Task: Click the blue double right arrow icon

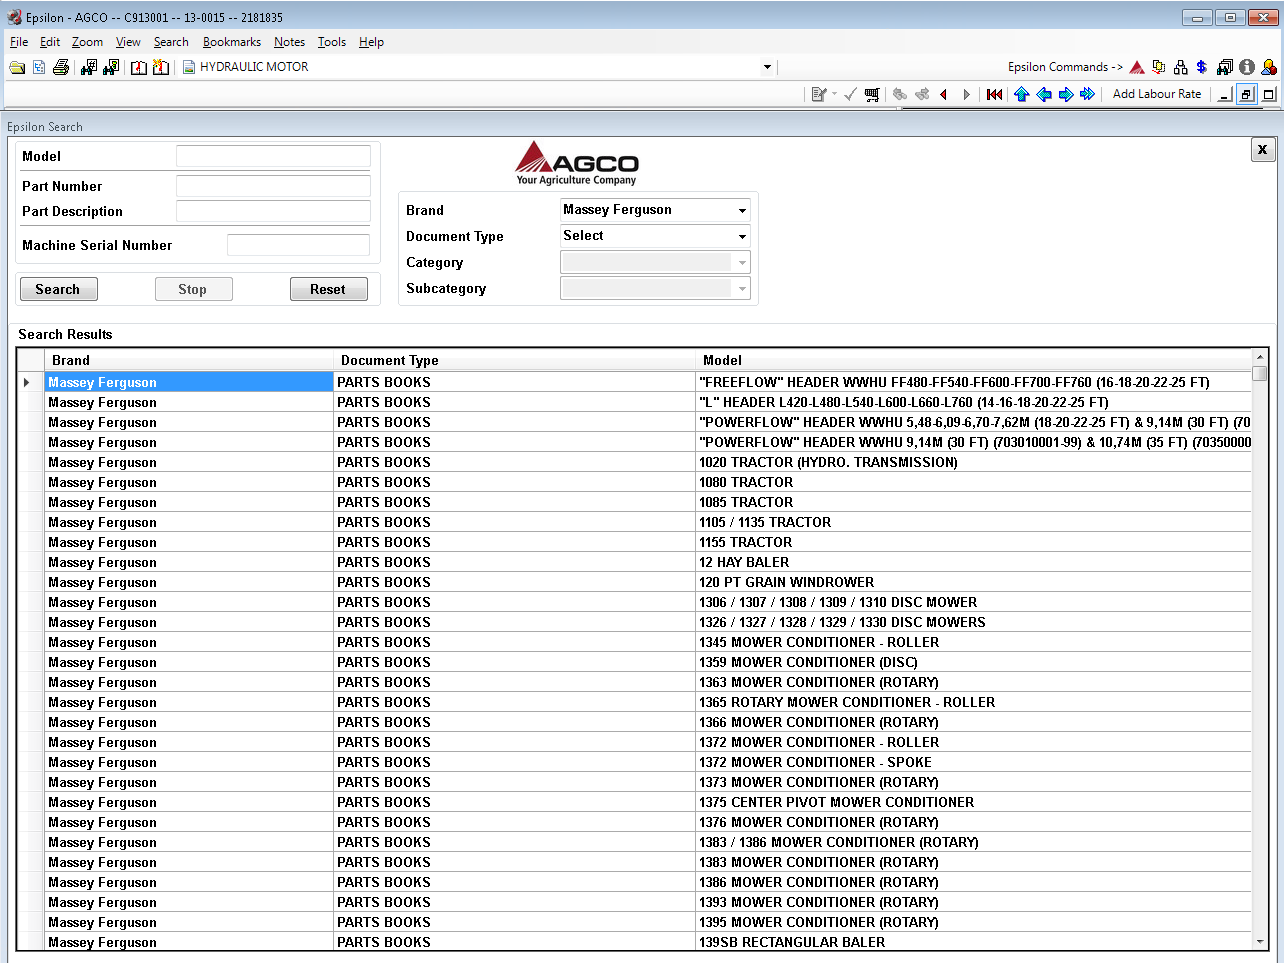Action: (x=1087, y=94)
